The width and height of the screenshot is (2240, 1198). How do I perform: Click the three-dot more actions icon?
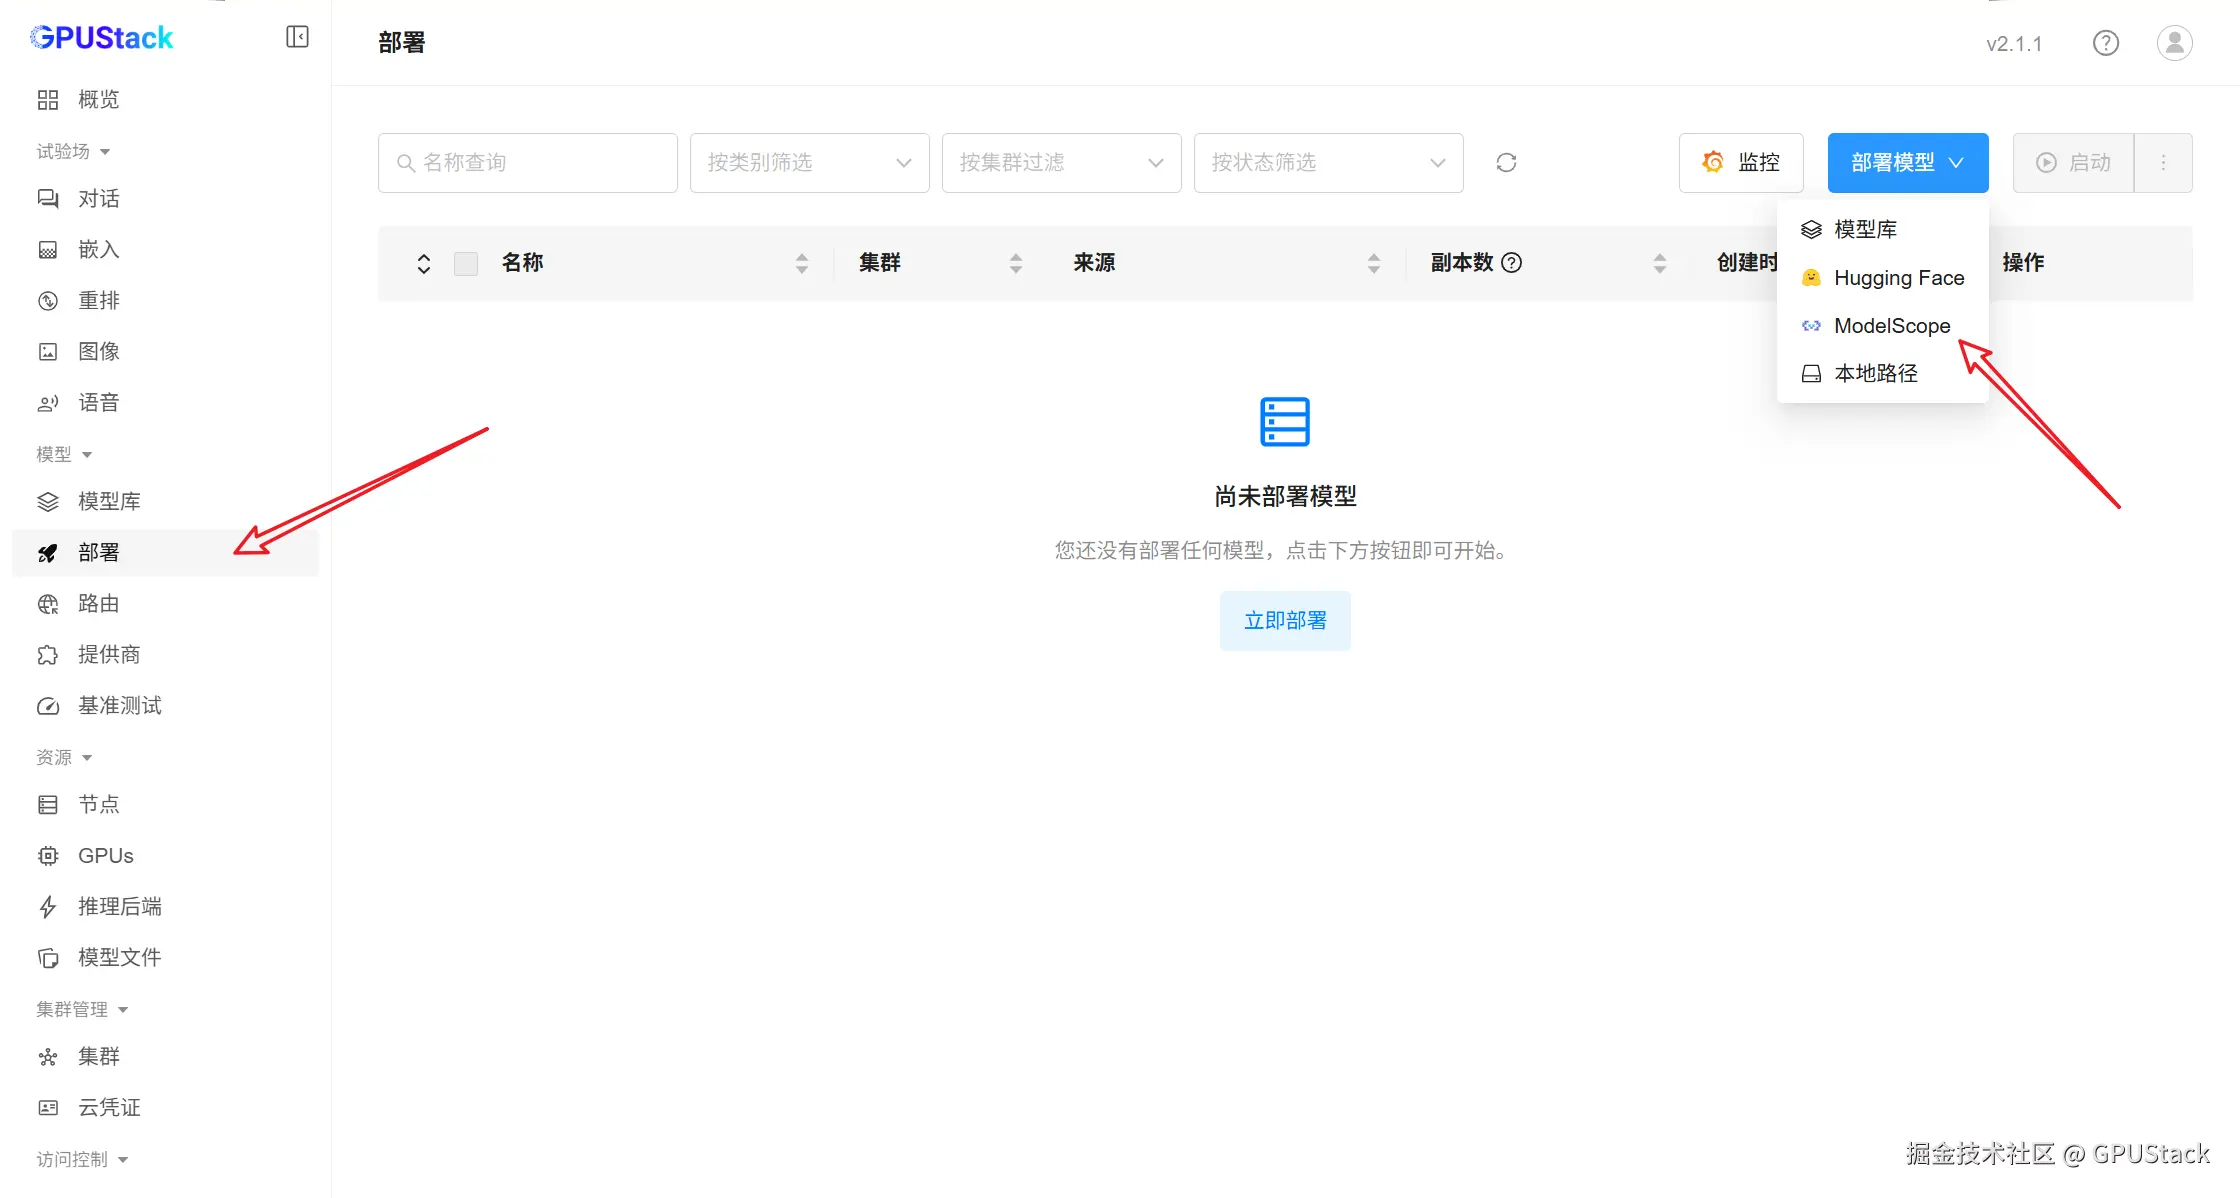pyautogui.click(x=2163, y=162)
